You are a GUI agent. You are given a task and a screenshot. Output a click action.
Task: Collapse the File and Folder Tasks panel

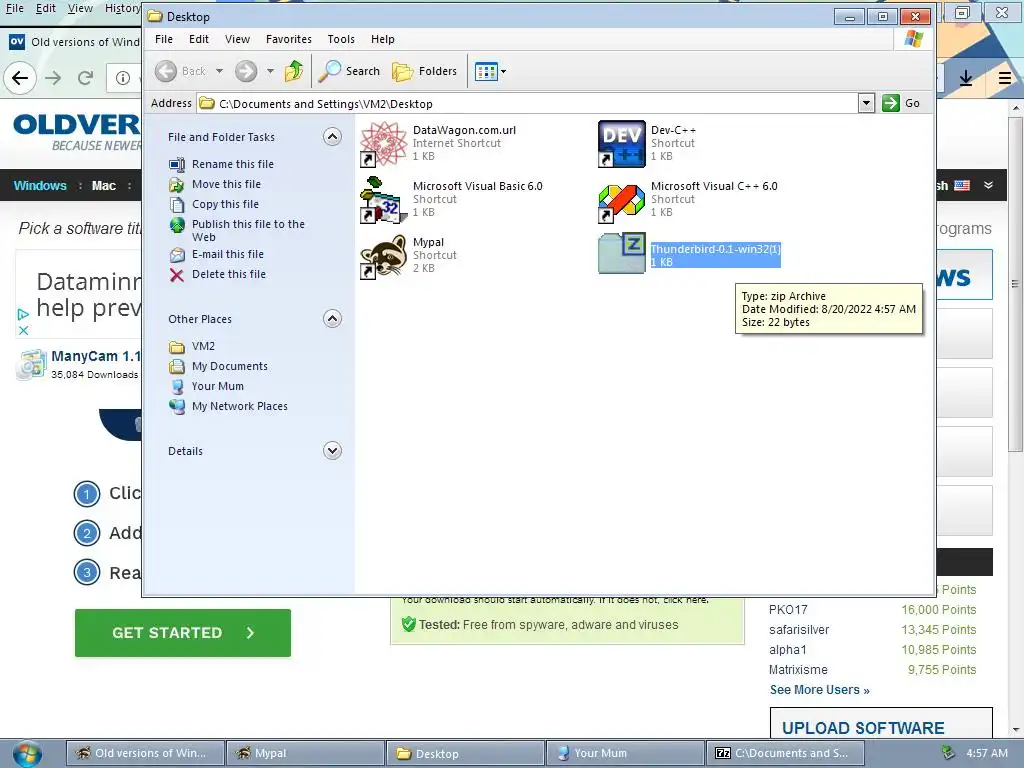tap(332, 136)
